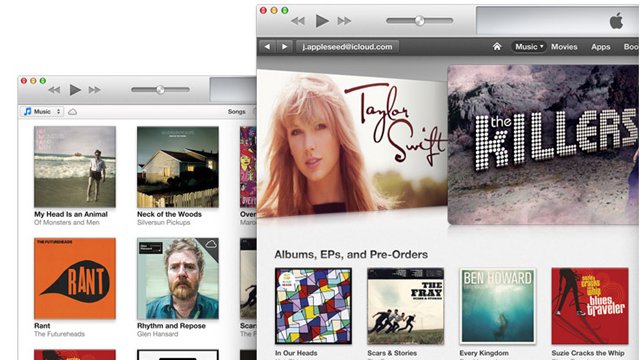Open the Rant album cover
640x360 pixels.
75,278
